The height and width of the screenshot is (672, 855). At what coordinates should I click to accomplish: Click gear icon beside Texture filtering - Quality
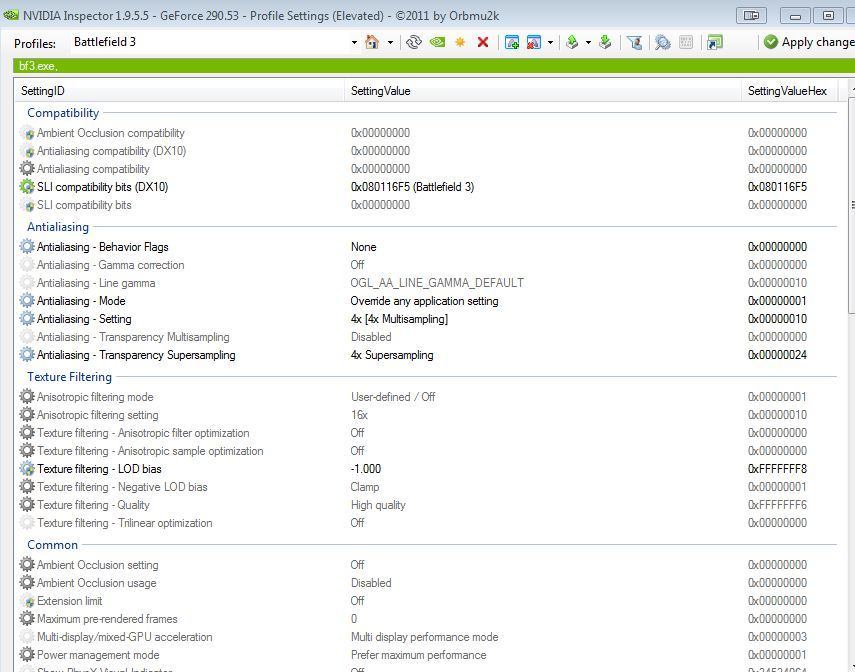pyautogui.click(x=27, y=505)
